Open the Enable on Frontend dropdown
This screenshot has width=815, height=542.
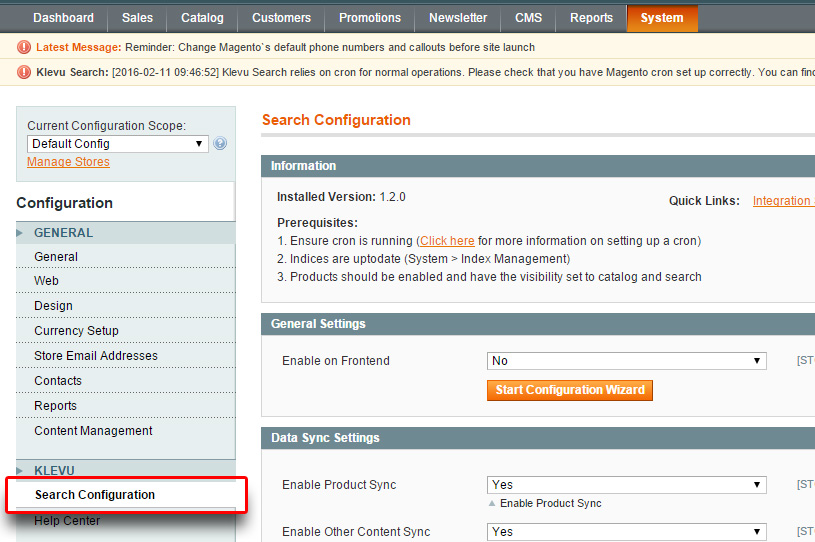(x=626, y=361)
